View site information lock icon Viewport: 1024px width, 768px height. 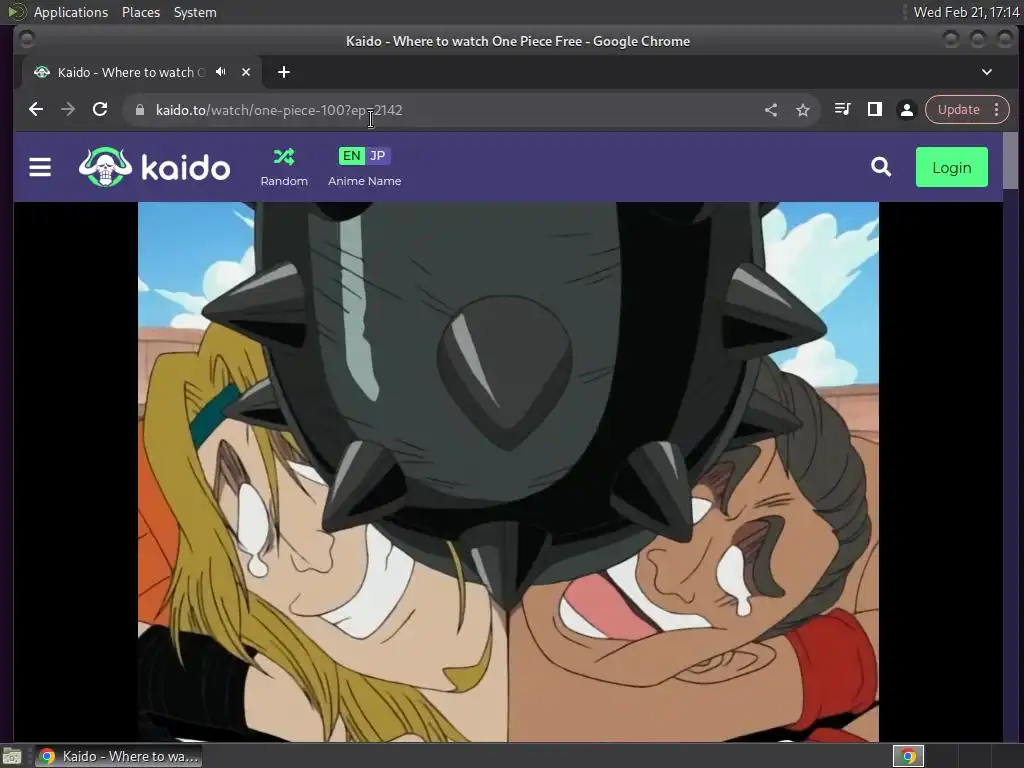coord(140,110)
